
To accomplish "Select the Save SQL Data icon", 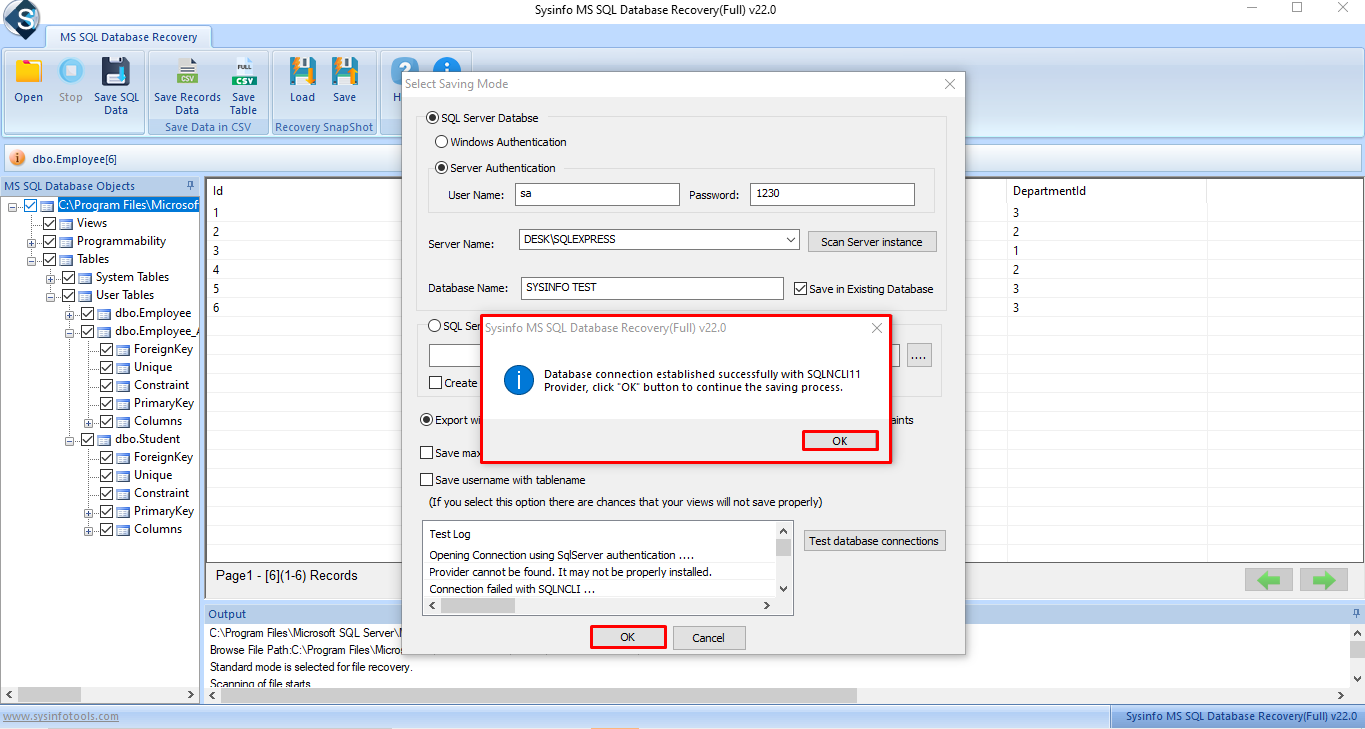I will point(116,72).
